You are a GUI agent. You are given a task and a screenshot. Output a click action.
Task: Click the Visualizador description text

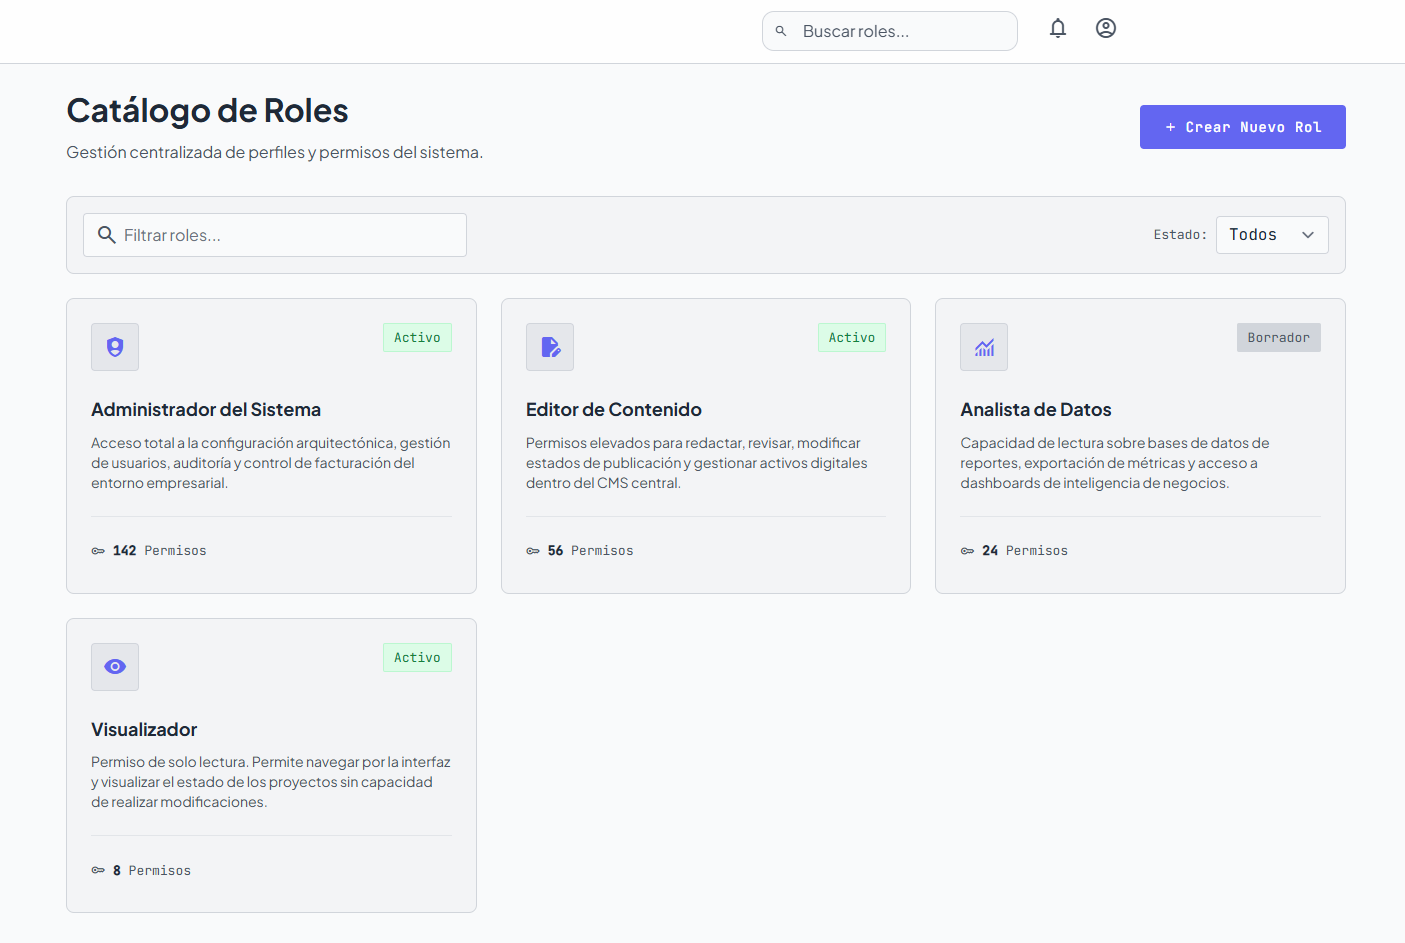click(271, 782)
